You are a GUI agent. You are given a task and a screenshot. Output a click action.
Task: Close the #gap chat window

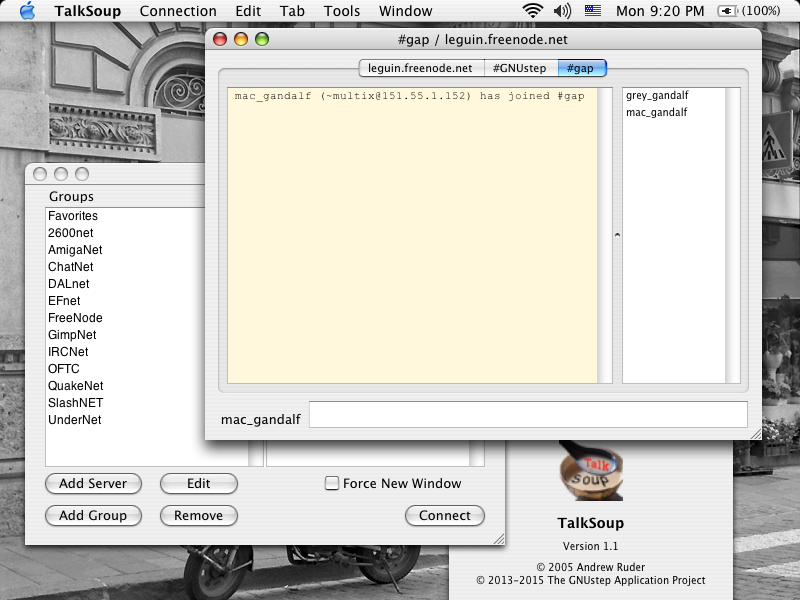(220, 39)
